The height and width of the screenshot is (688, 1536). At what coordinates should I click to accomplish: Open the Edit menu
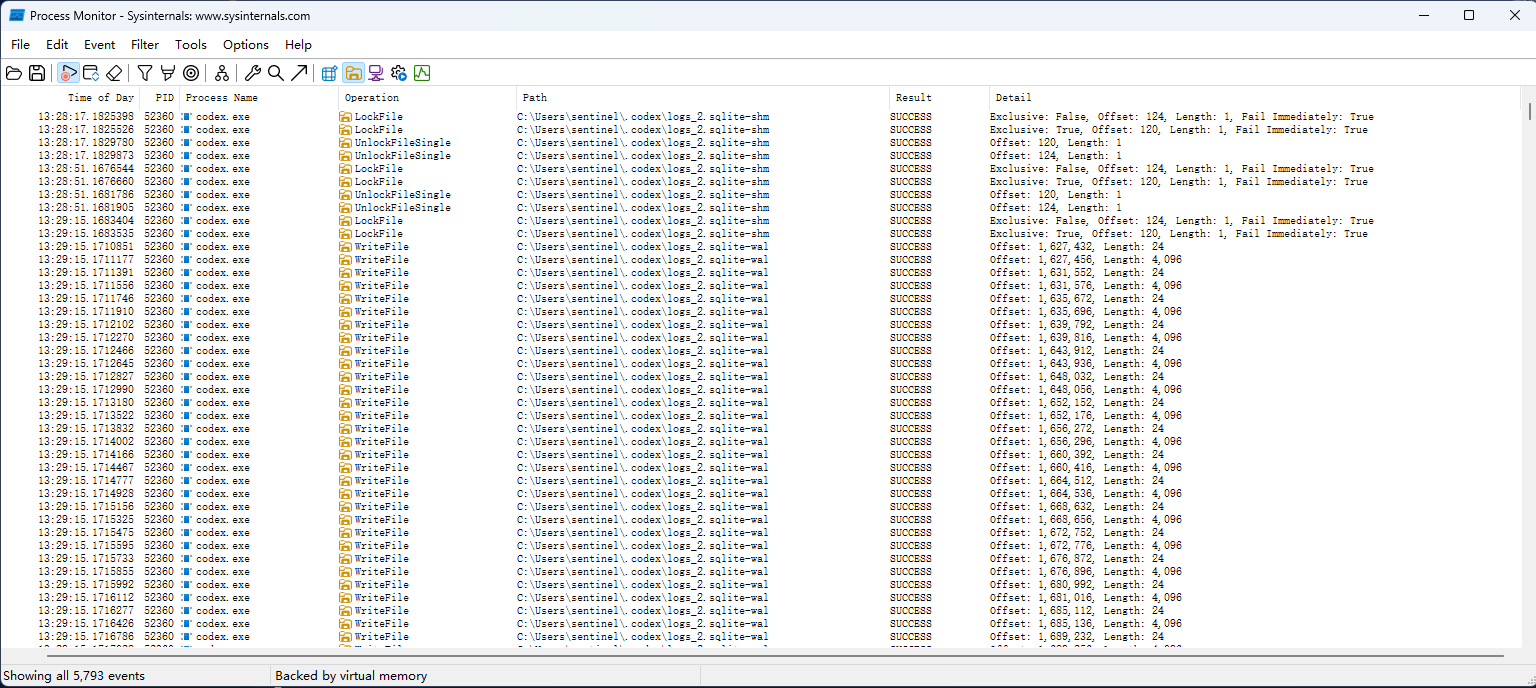coord(57,45)
